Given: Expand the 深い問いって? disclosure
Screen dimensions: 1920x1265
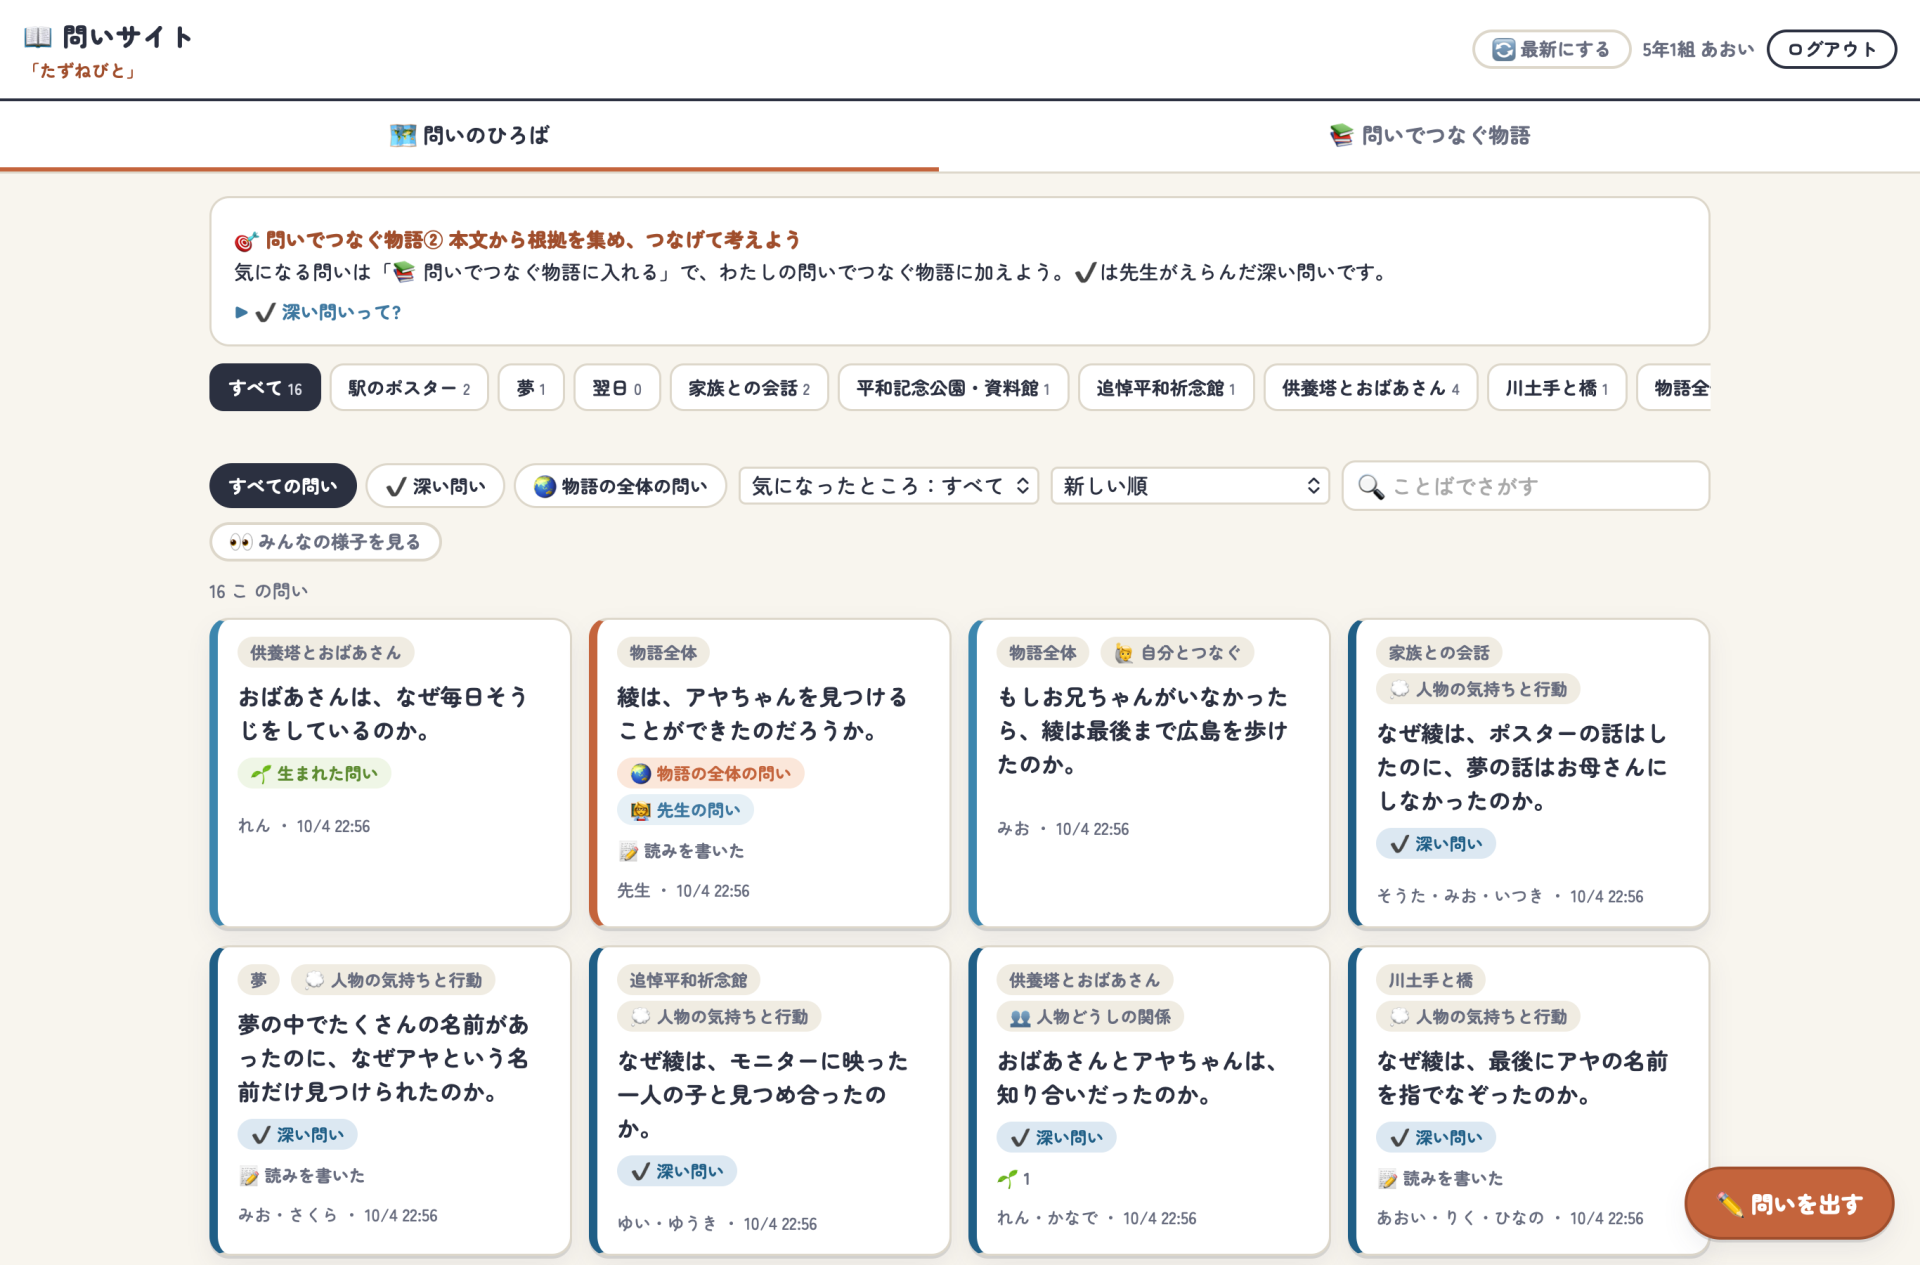Looking at the screenshot, I should point(318,312).
